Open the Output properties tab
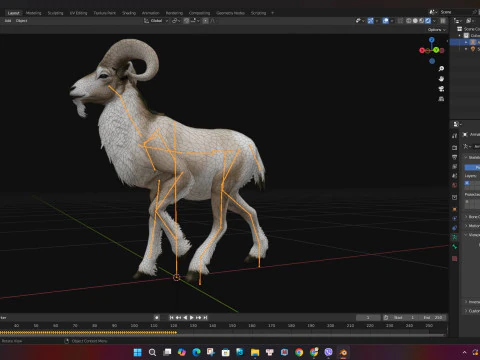The image size is (480, 360). tap(455, 157)
